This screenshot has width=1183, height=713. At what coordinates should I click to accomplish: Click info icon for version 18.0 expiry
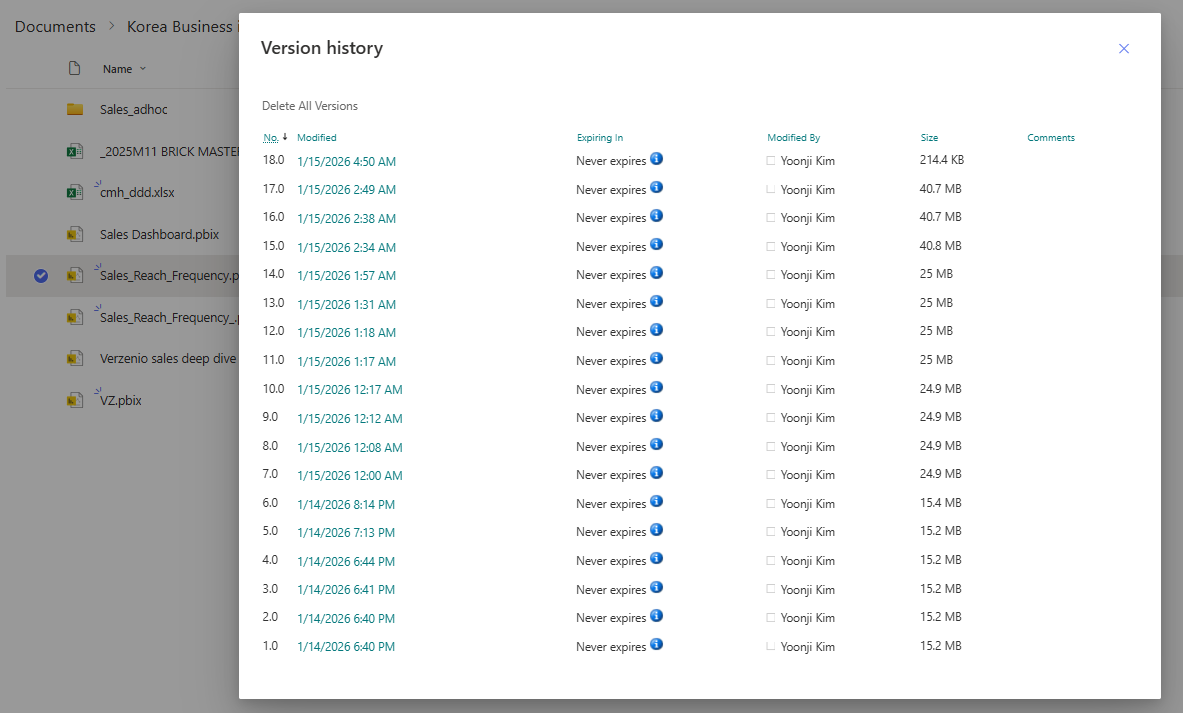click(656, 158)
